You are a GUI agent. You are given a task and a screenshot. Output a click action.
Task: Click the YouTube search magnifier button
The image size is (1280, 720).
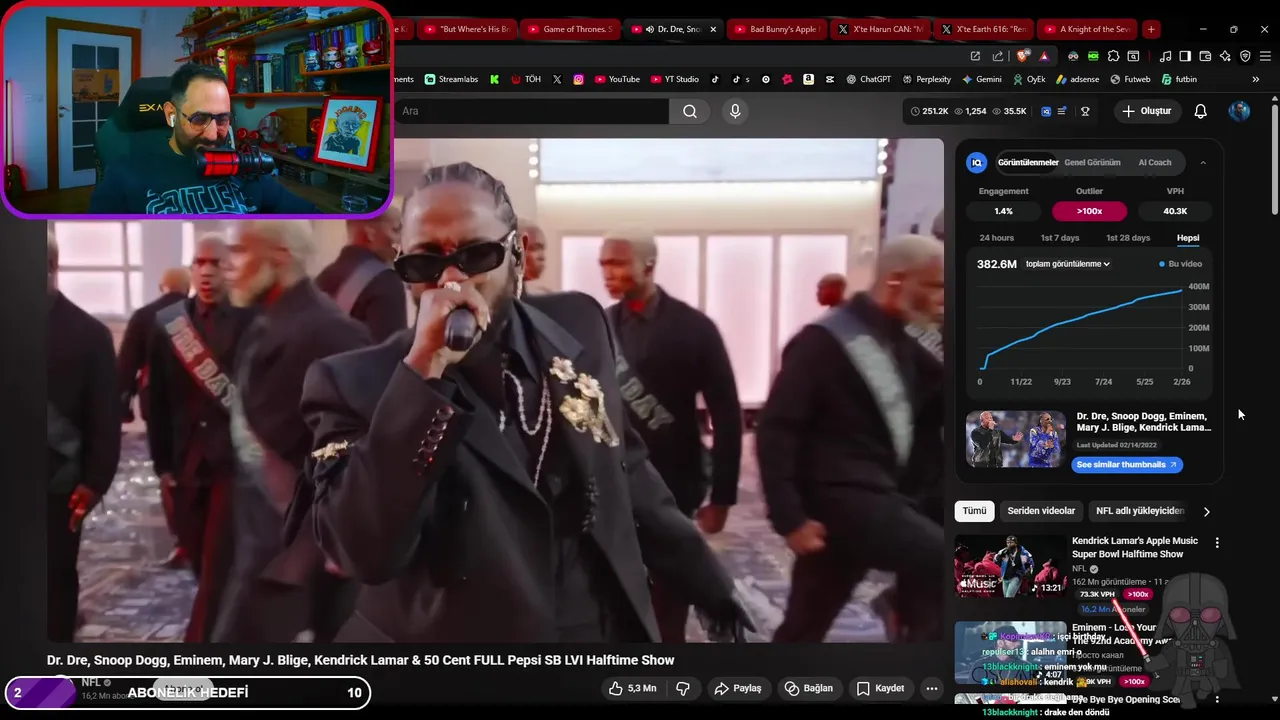690,111
